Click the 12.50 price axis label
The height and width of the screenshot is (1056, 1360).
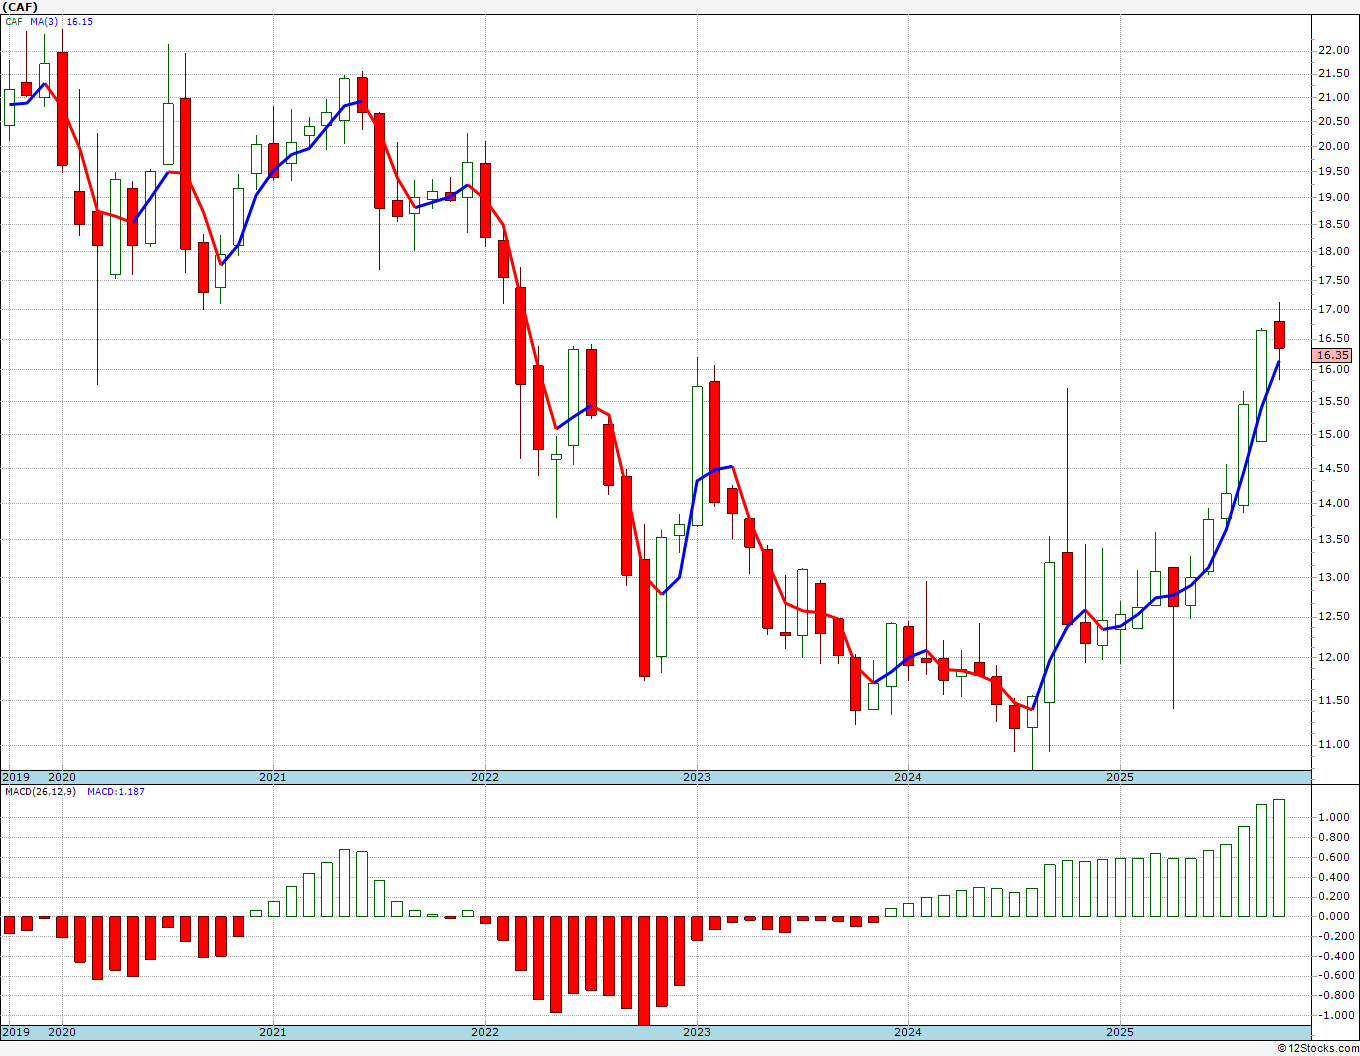click(x=1332, y=616)
